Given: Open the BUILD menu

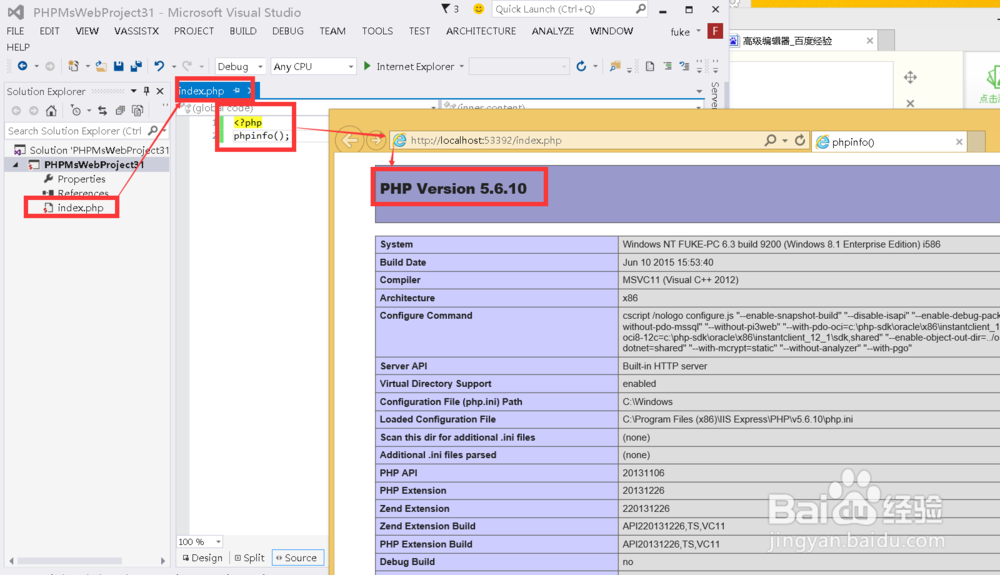Looking at the screenshot, I should click(243, 31).
